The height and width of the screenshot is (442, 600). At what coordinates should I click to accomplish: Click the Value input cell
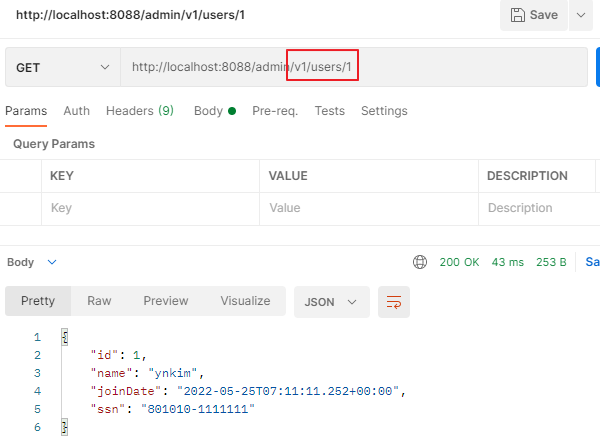pos(369,209)
